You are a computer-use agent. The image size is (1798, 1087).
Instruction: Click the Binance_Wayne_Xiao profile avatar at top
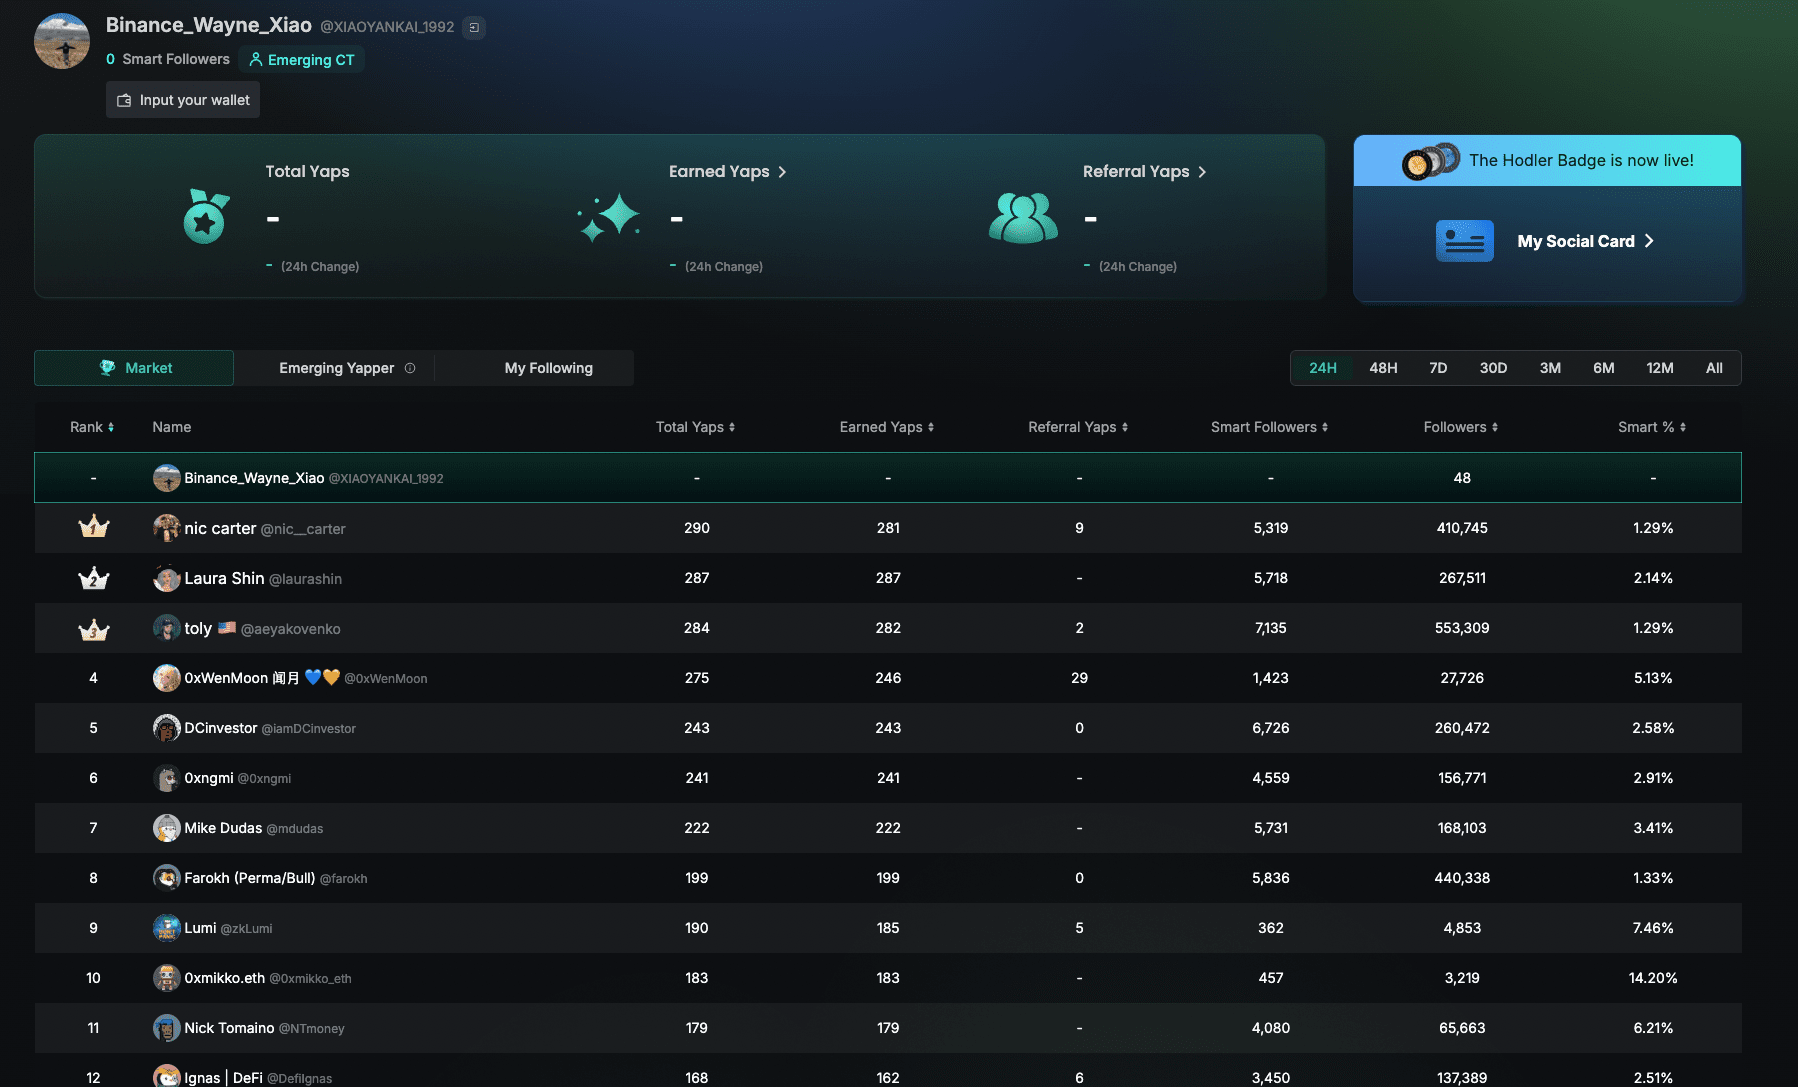click(62, 41)
